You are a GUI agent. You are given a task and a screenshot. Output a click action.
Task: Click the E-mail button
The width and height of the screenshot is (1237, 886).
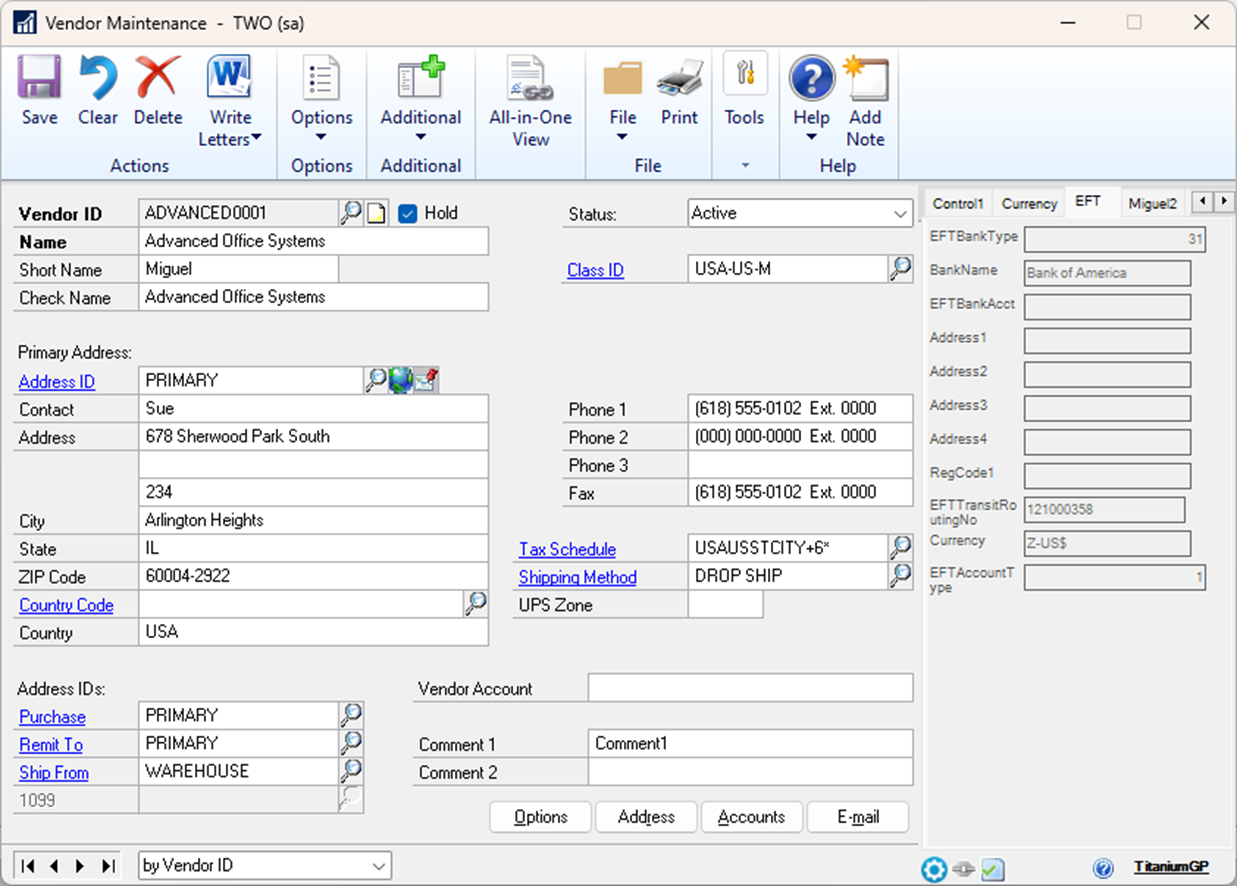(858, 817)
